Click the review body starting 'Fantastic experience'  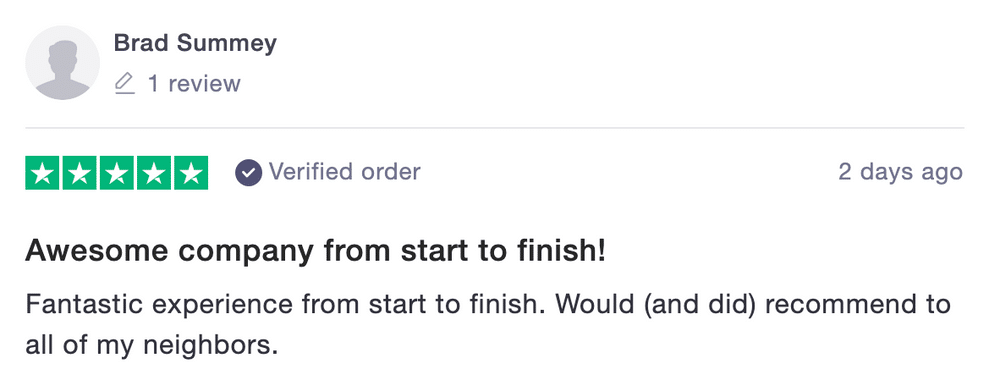pyautogui.click(x=488, y=325)
